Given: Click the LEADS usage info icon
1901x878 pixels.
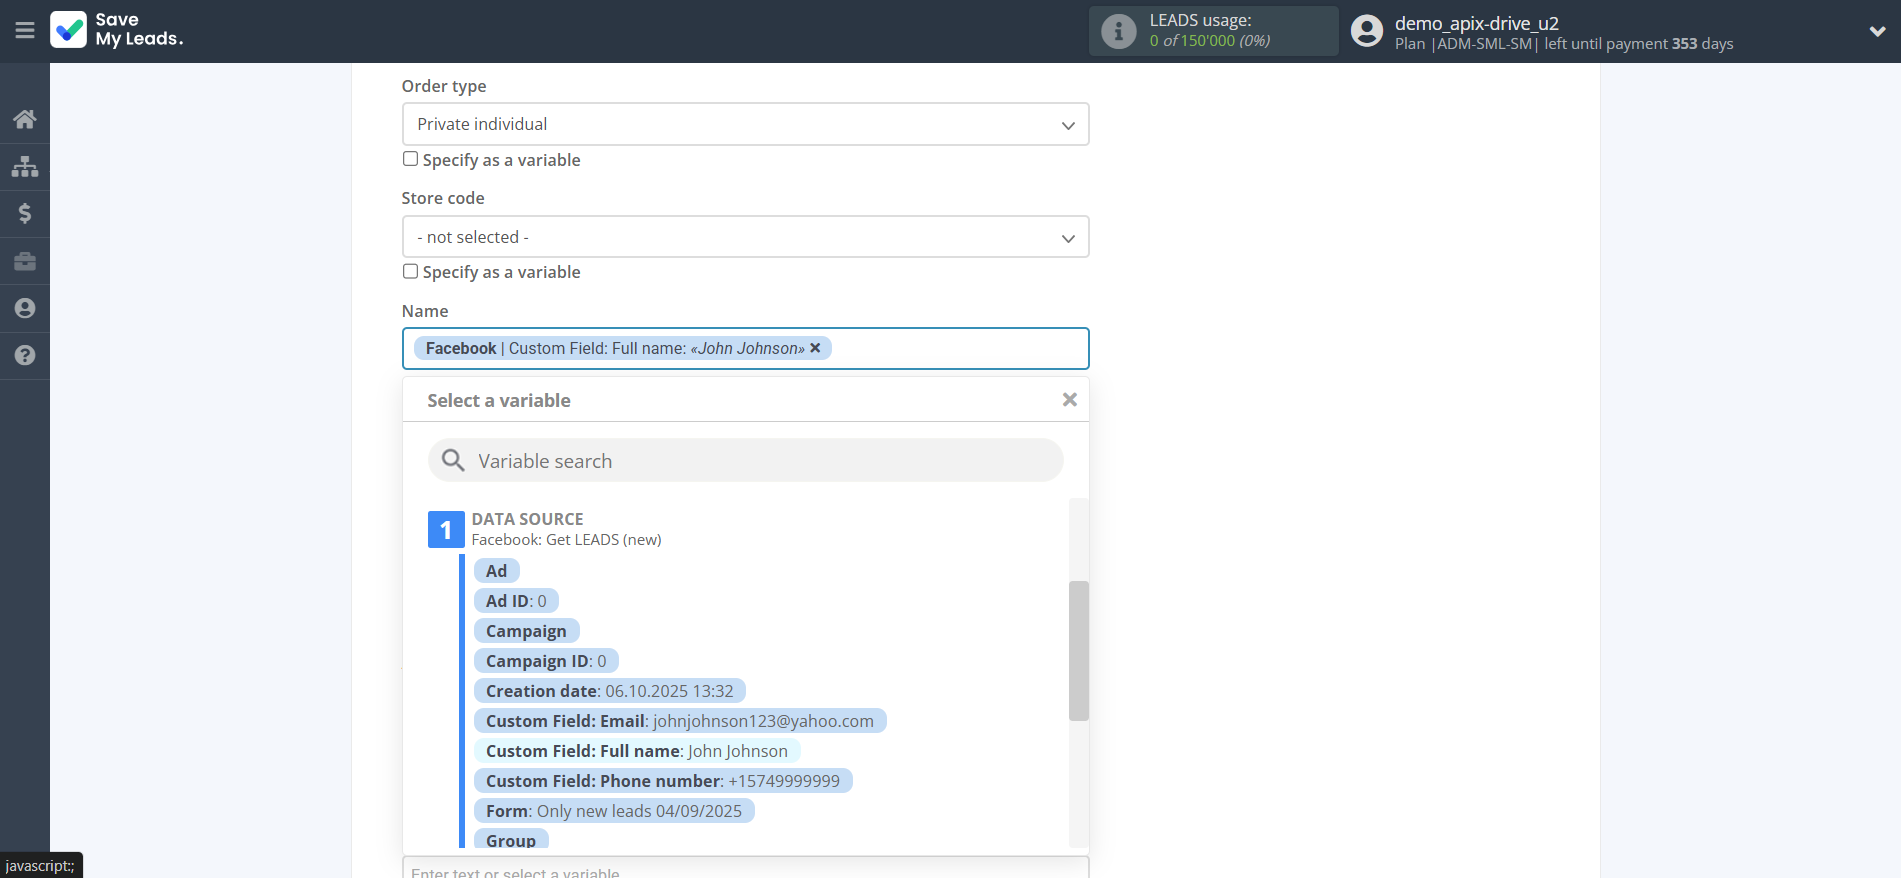Looking at the screenshot, I should (1118, 31).
